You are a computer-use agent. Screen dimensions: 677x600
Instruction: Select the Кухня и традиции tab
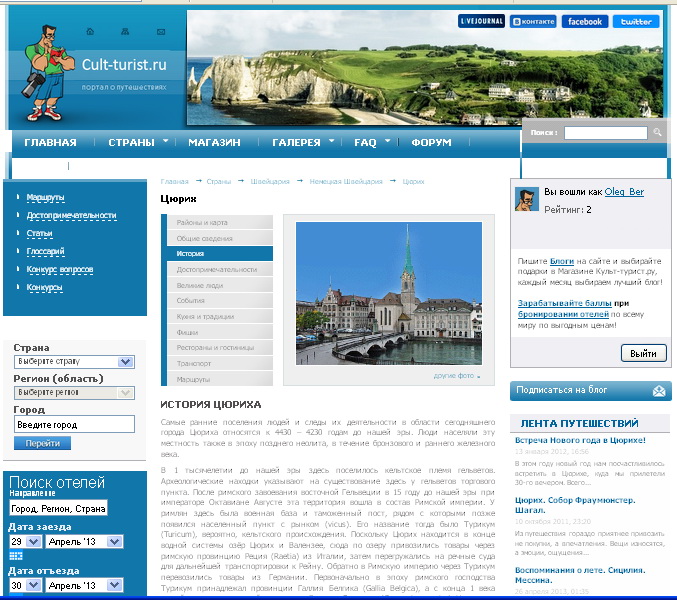(220, 316)
